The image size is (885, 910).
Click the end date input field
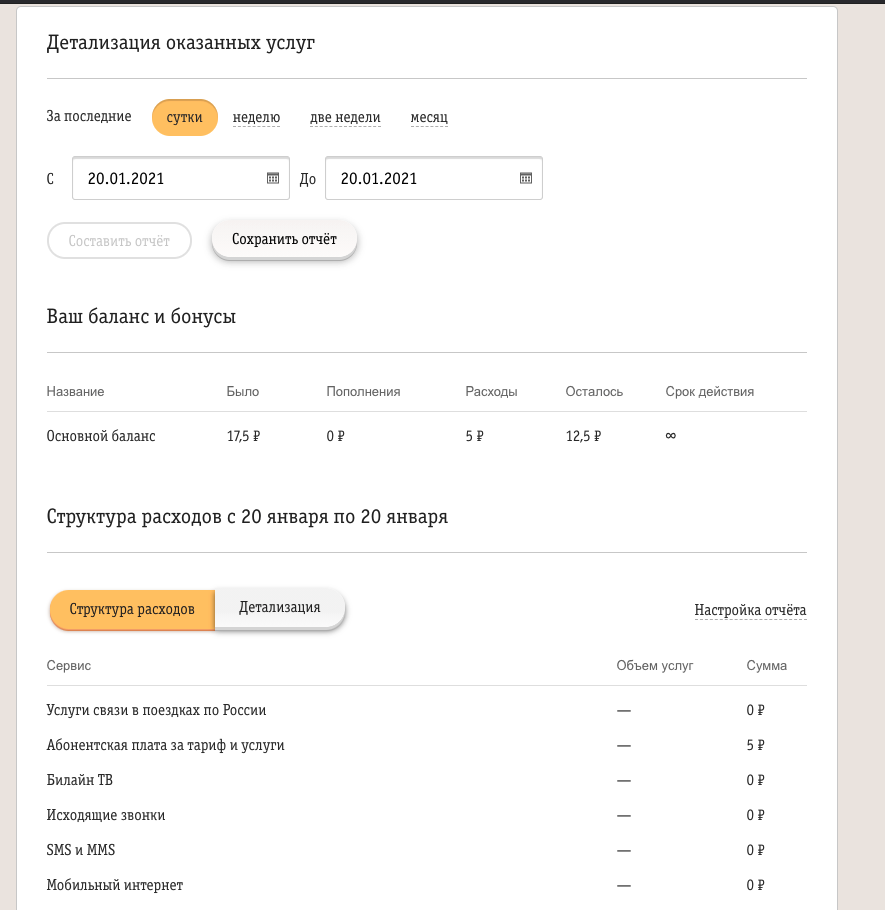(434, 178)
